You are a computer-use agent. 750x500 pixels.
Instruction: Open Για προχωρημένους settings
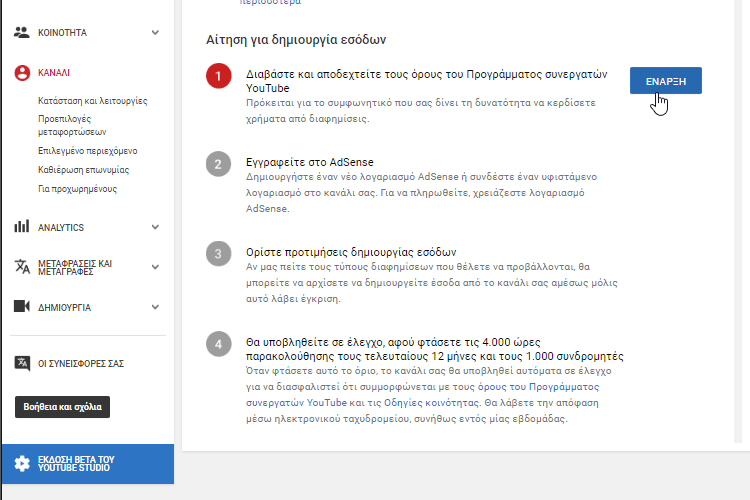click(77, 189)
